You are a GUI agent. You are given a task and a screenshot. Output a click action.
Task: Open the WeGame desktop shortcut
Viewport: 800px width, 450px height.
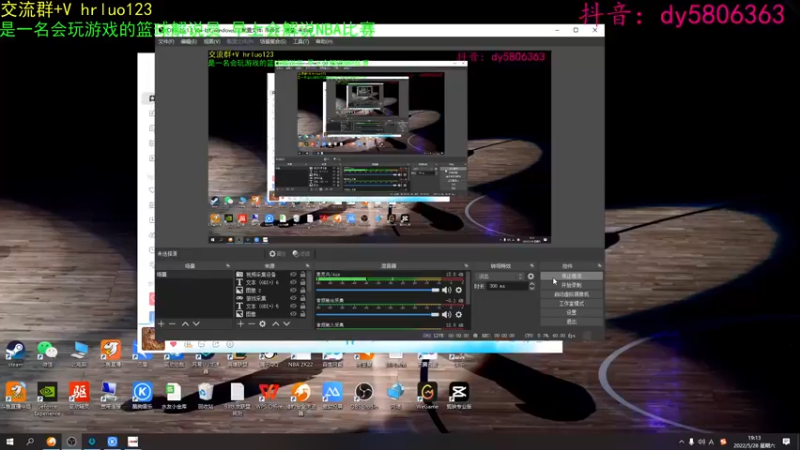pos(427,396)
